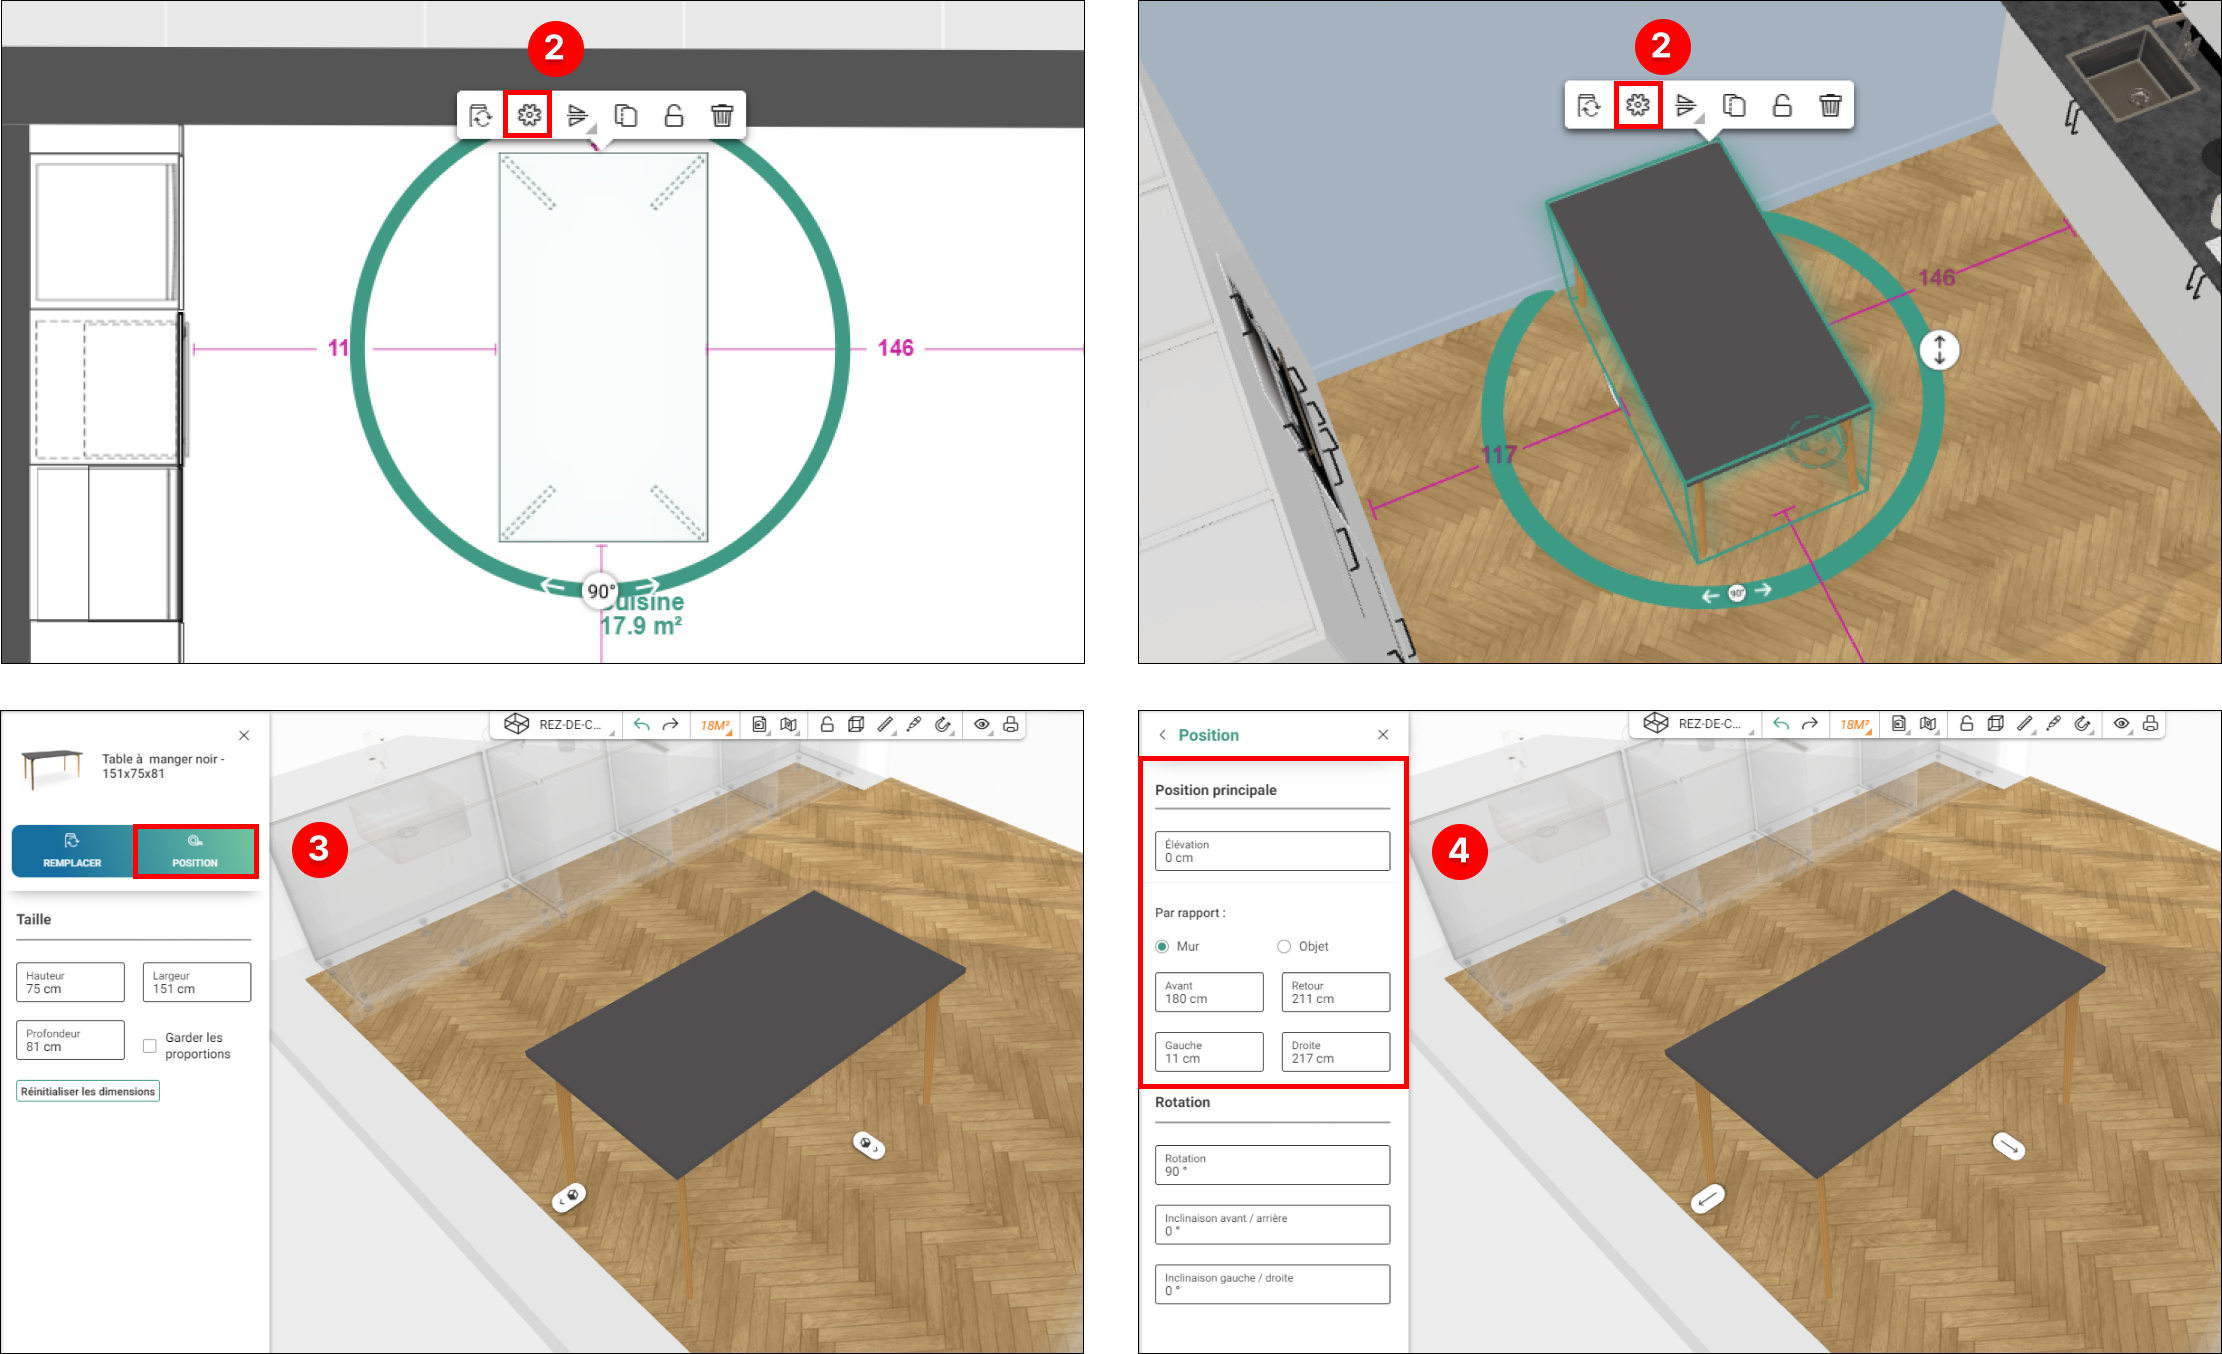
Task: Open POSITION tab in table panel
Action: (195, 851)
